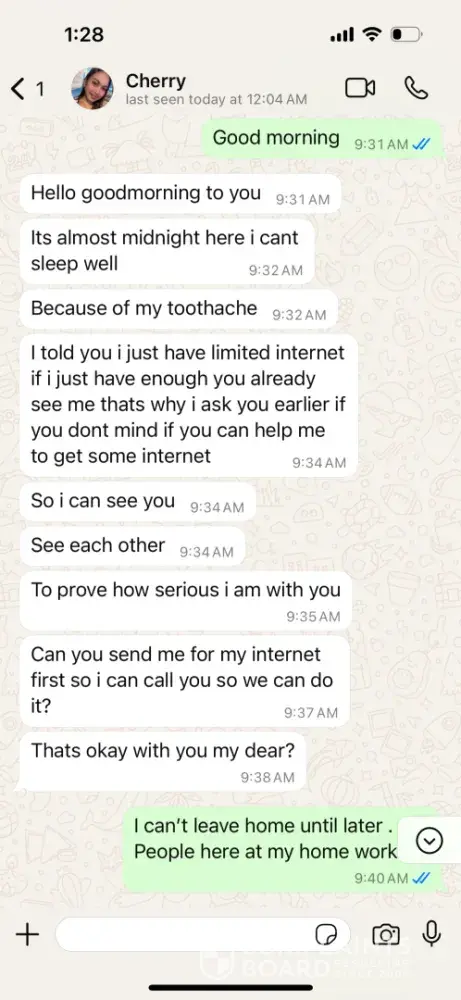This screenshot has height=1000, width=461.
Task: Tap the microphone to record voice message
Action: coord(432,934)
